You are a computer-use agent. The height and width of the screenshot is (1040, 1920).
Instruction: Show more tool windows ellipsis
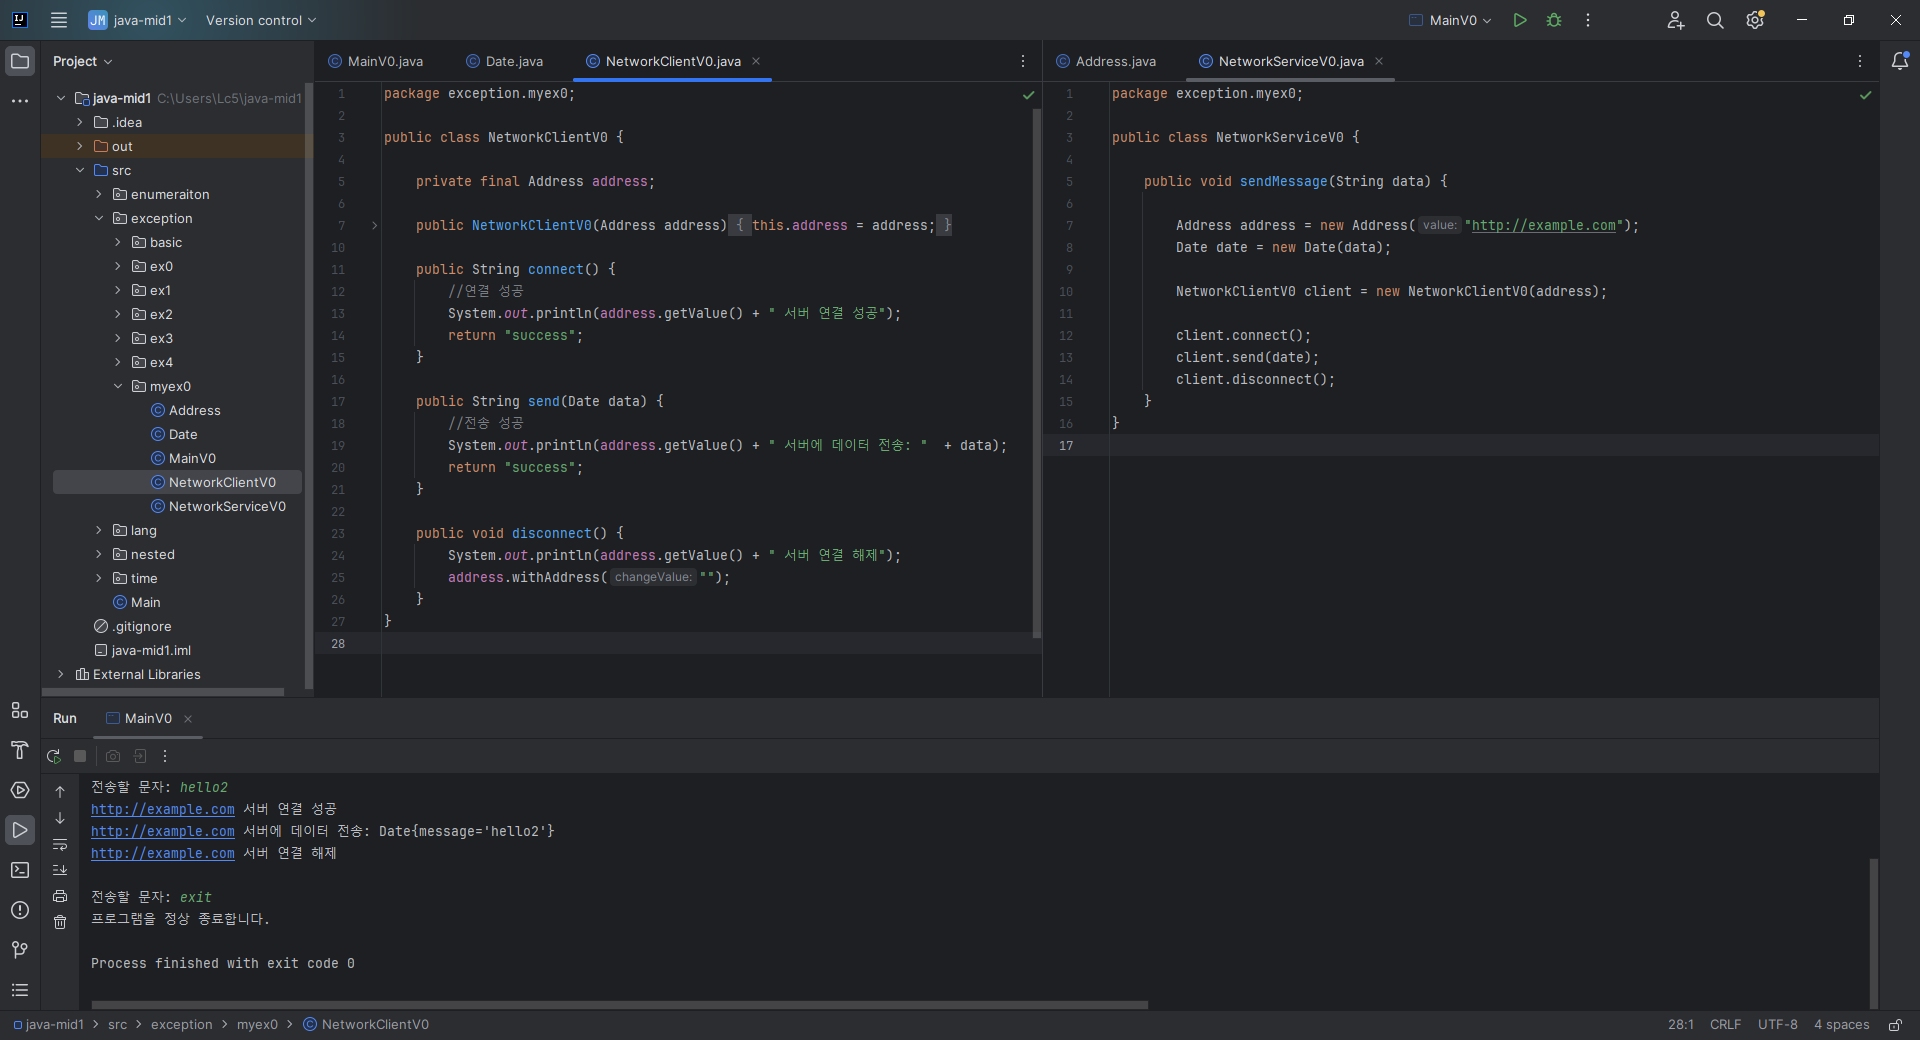[20, 101]
